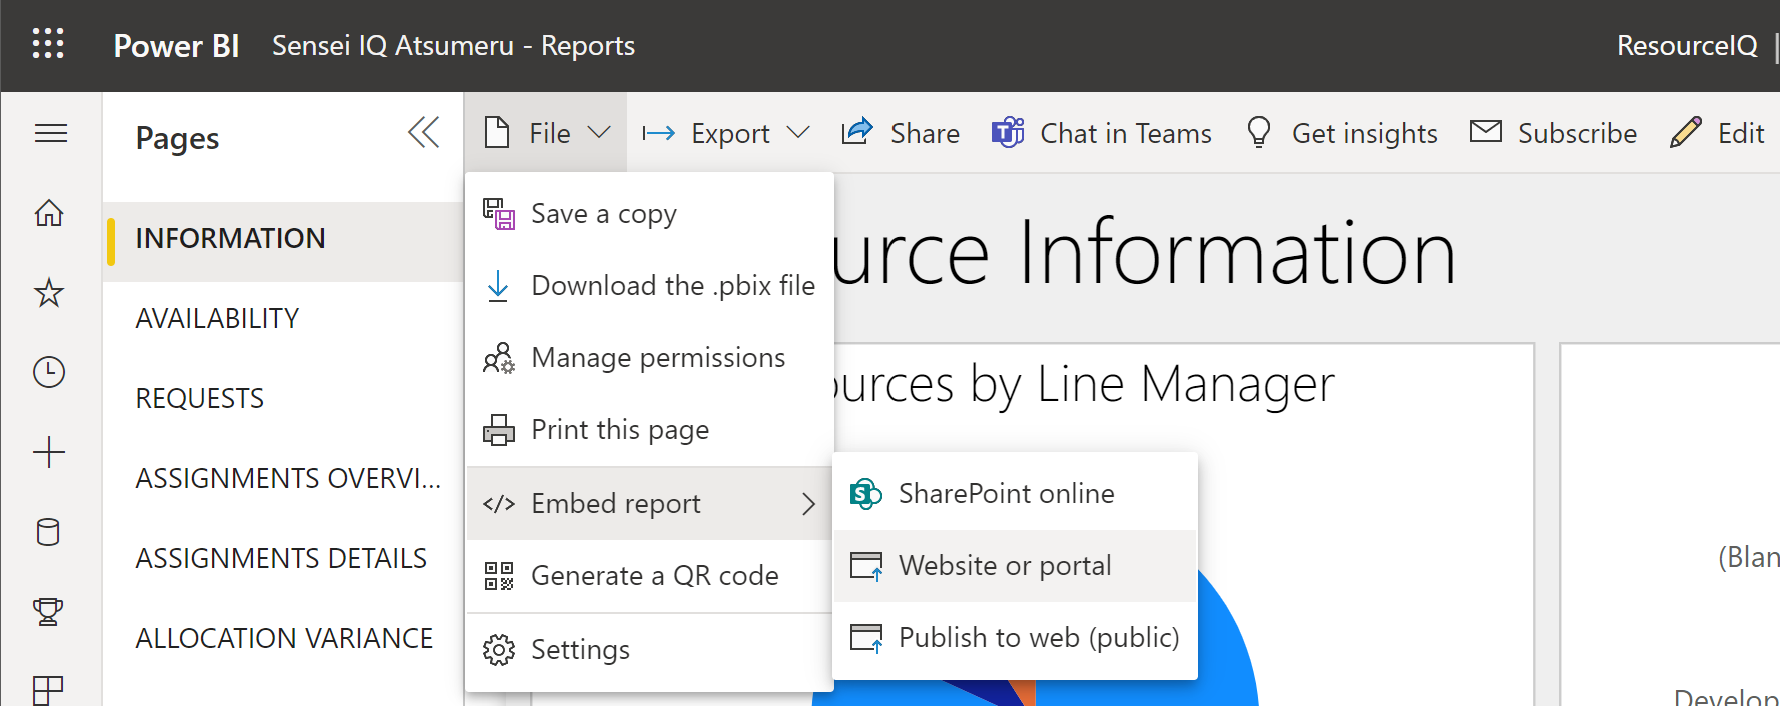Open the app launcher waffle icon
Image resolution: width=1780 pixels, height=706 pixels.
tap(48, 44)
